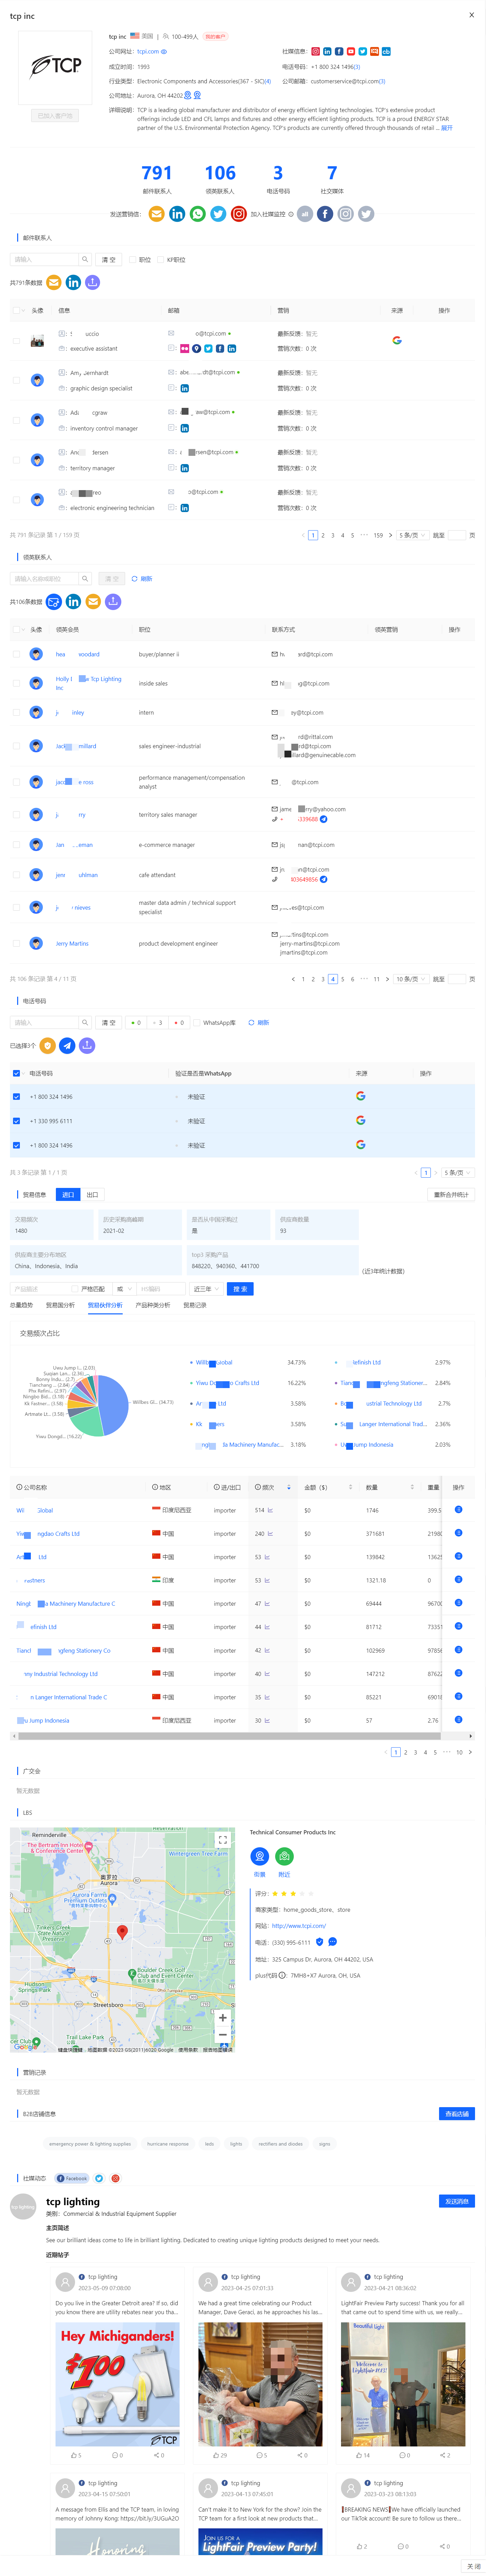Open the 近三年 time range dropdown

(x=206, y=1289)
